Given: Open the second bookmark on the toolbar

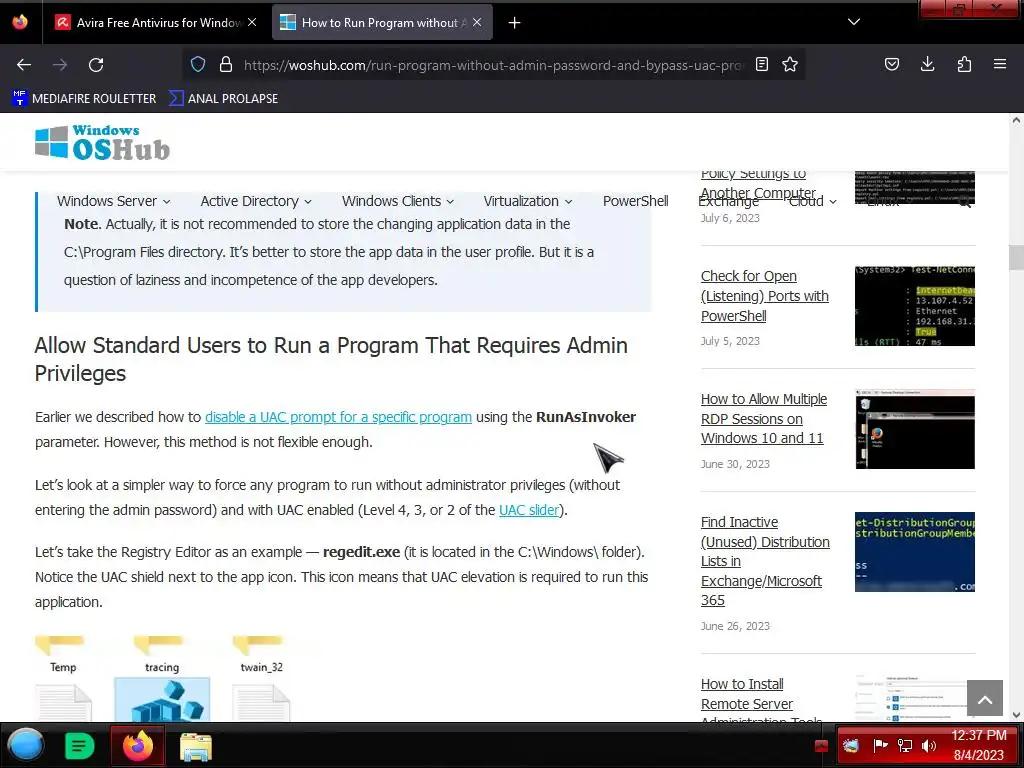Looking at the screenshot, I should click(x=223, y=99).
